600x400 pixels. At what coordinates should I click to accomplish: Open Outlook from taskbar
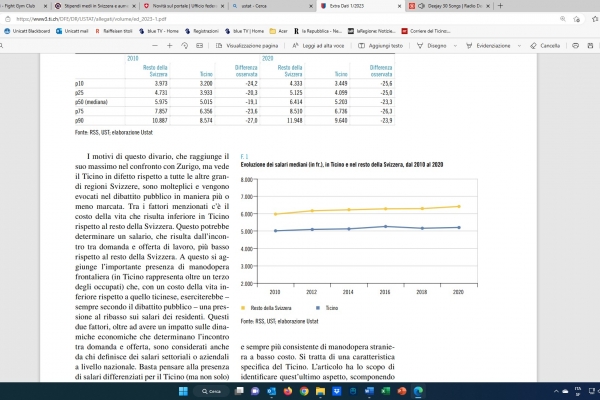[272, 391]
